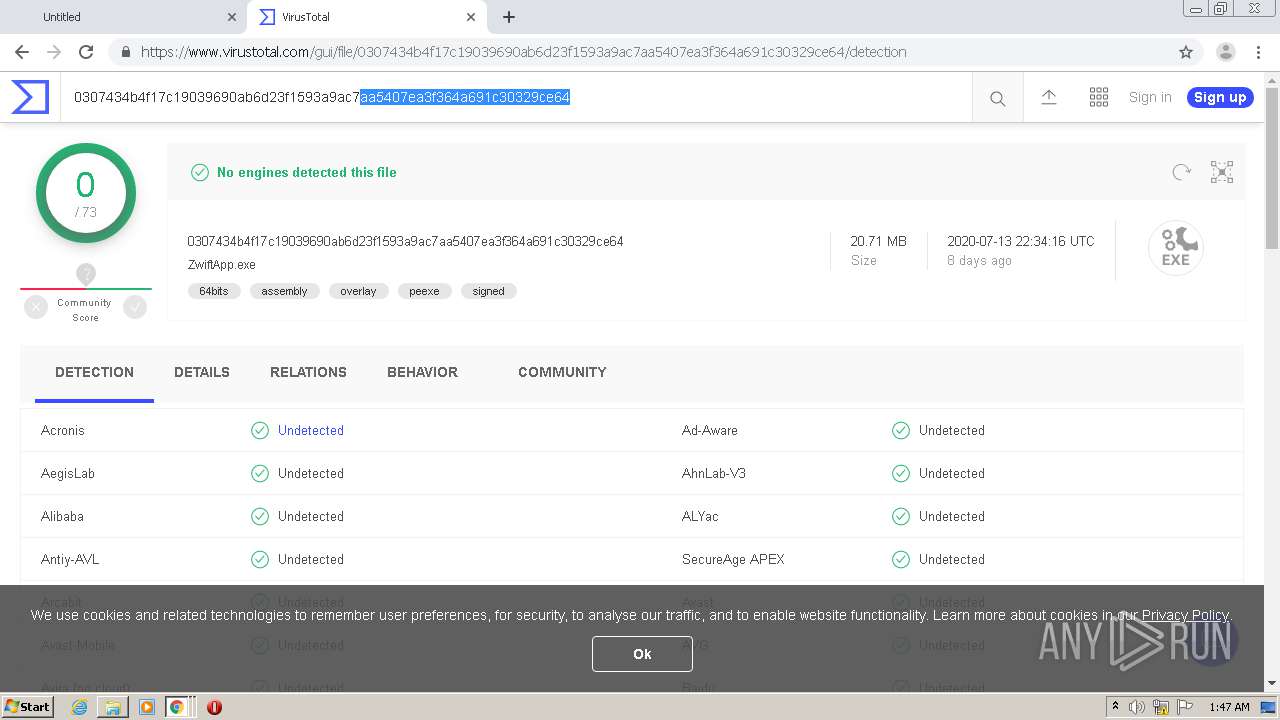Click the AegisLab engine name
Screen dimensions: 1280x720
pyautogui.click(x=68, y=473)
